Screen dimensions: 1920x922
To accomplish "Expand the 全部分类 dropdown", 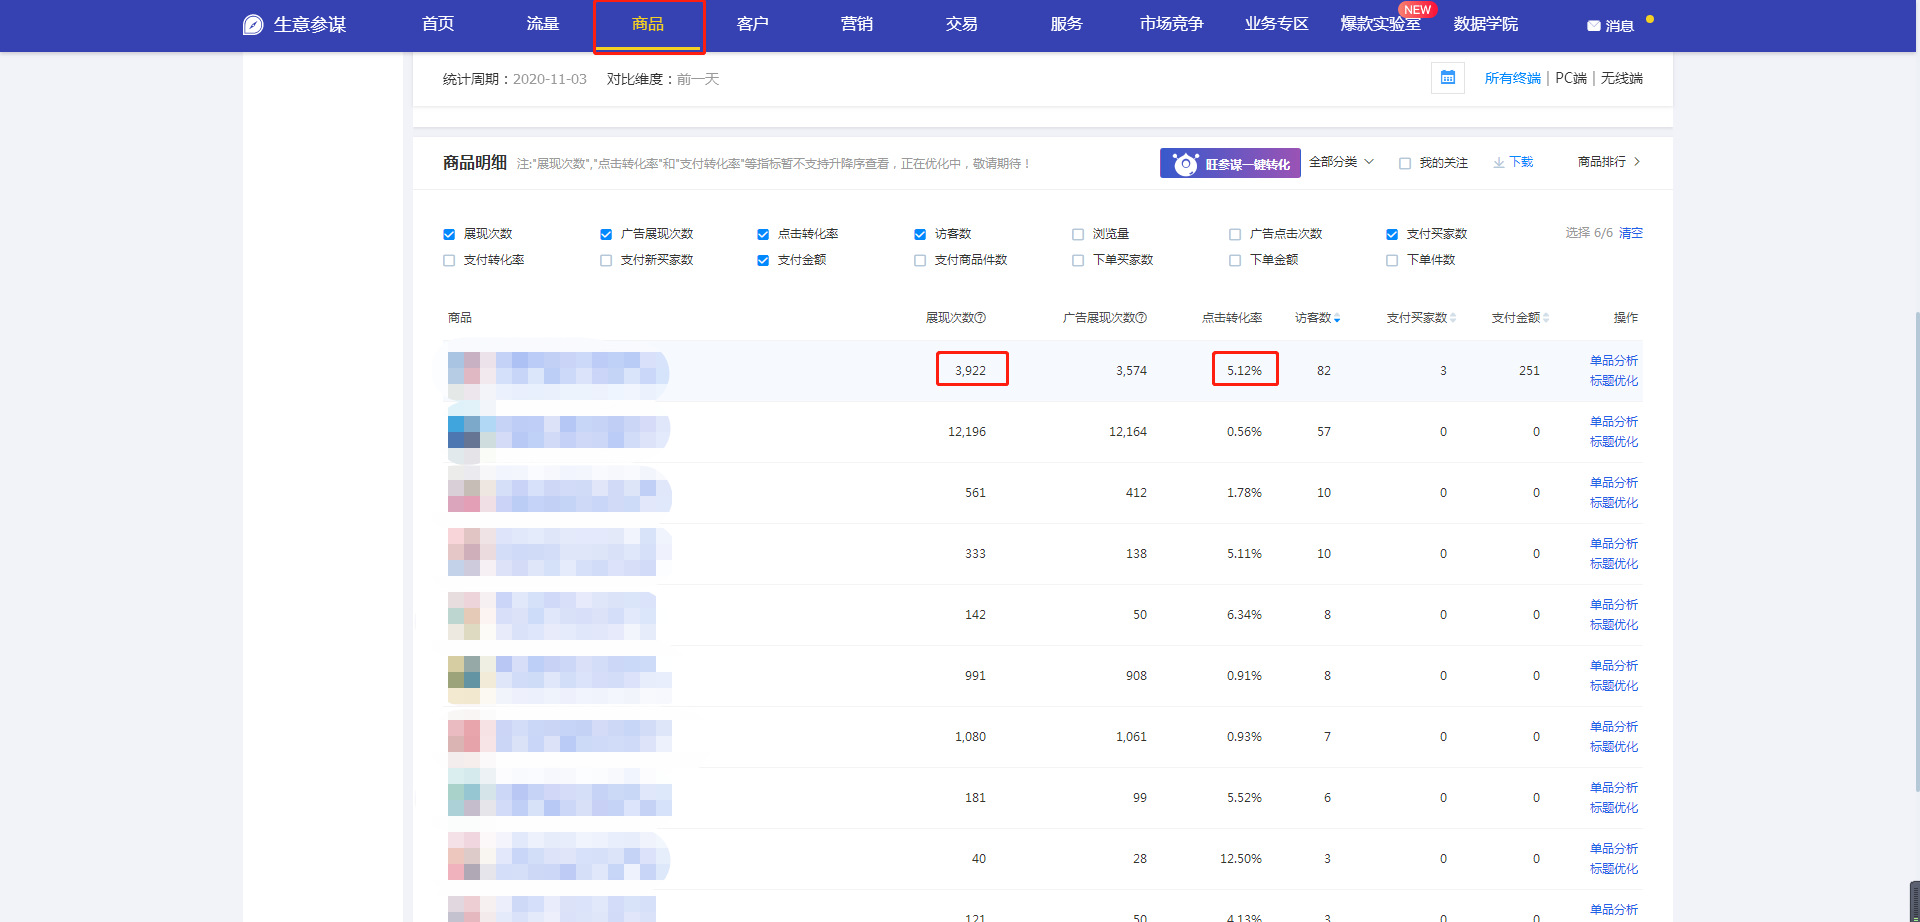I will pyautogui.click(x=1341, y=162).
